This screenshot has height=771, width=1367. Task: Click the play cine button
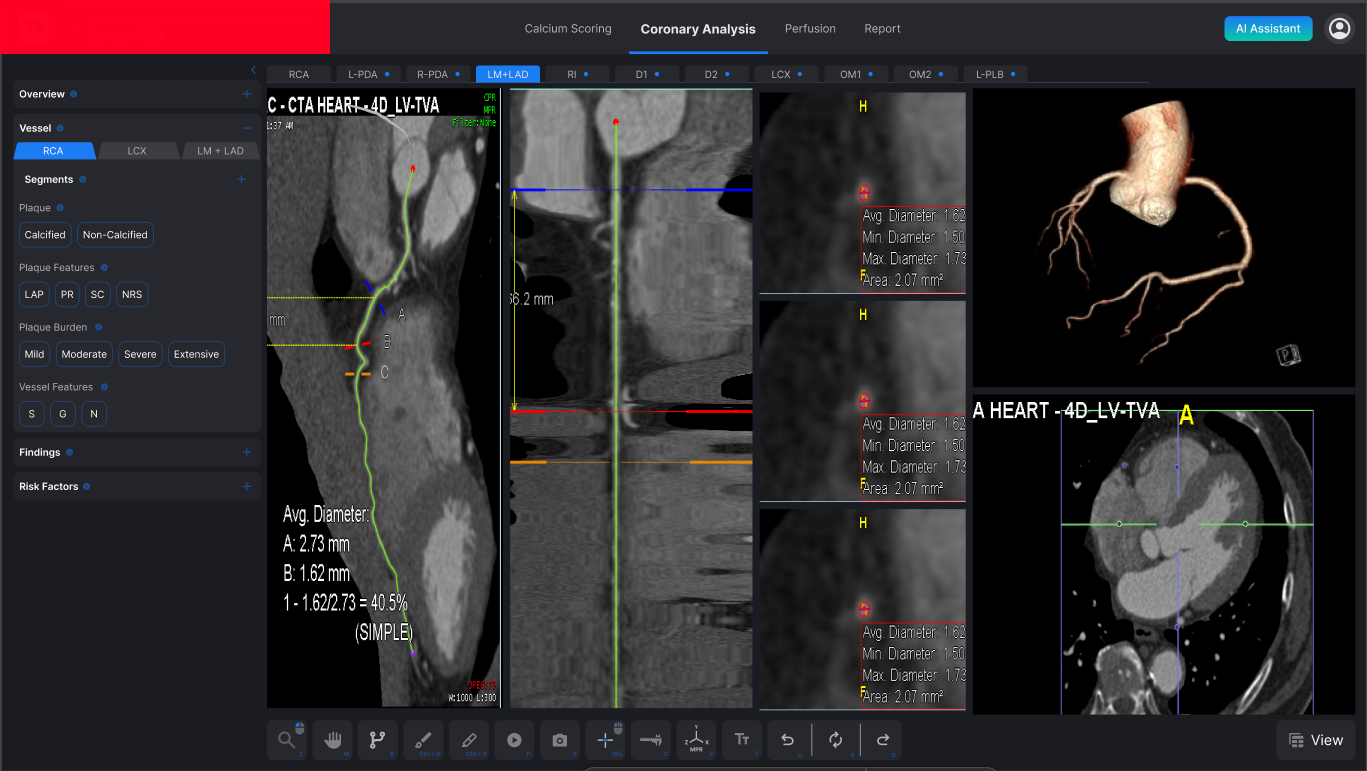pyautogui.click(x=514, y=740)
